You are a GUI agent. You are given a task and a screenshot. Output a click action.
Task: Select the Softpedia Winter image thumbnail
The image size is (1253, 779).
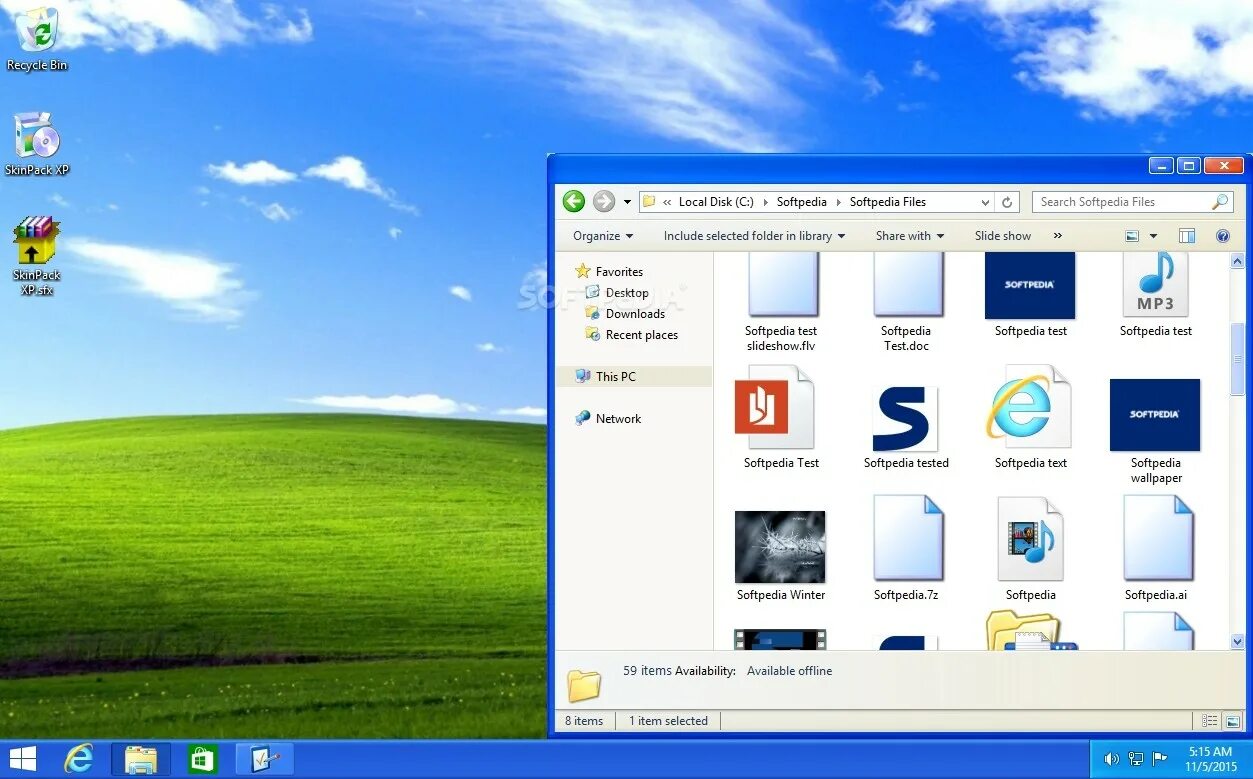point(780,547)
